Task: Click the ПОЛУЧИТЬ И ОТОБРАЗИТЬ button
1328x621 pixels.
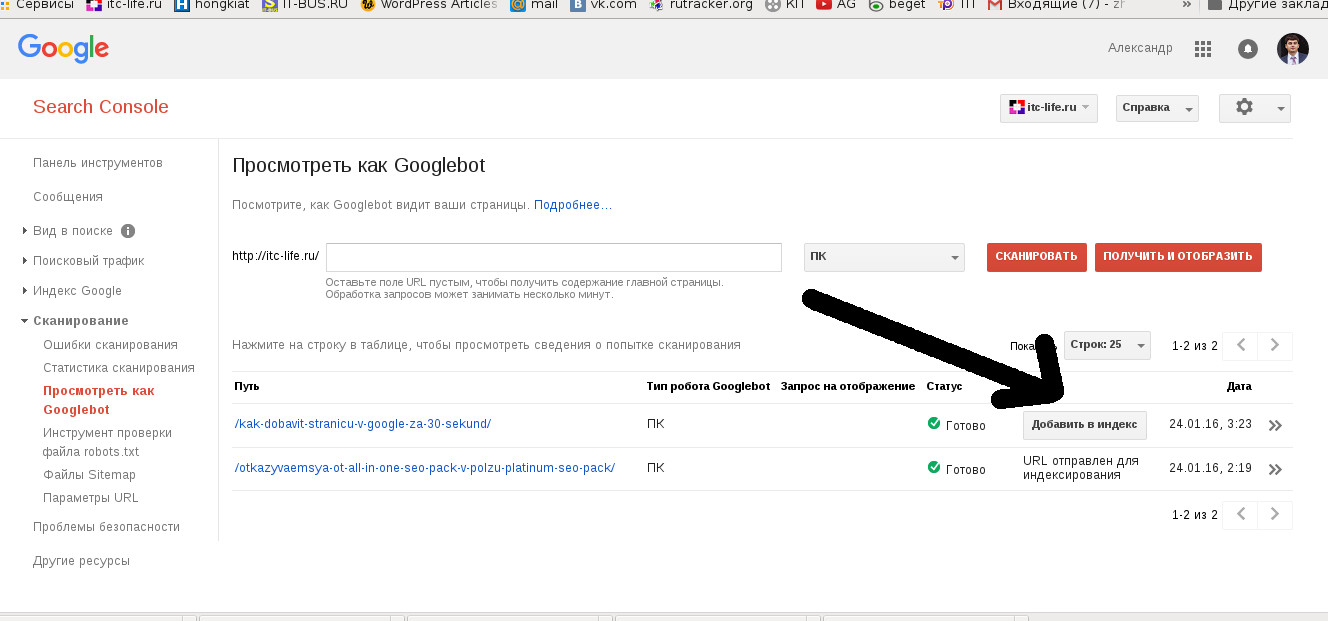Action: 1178,257
